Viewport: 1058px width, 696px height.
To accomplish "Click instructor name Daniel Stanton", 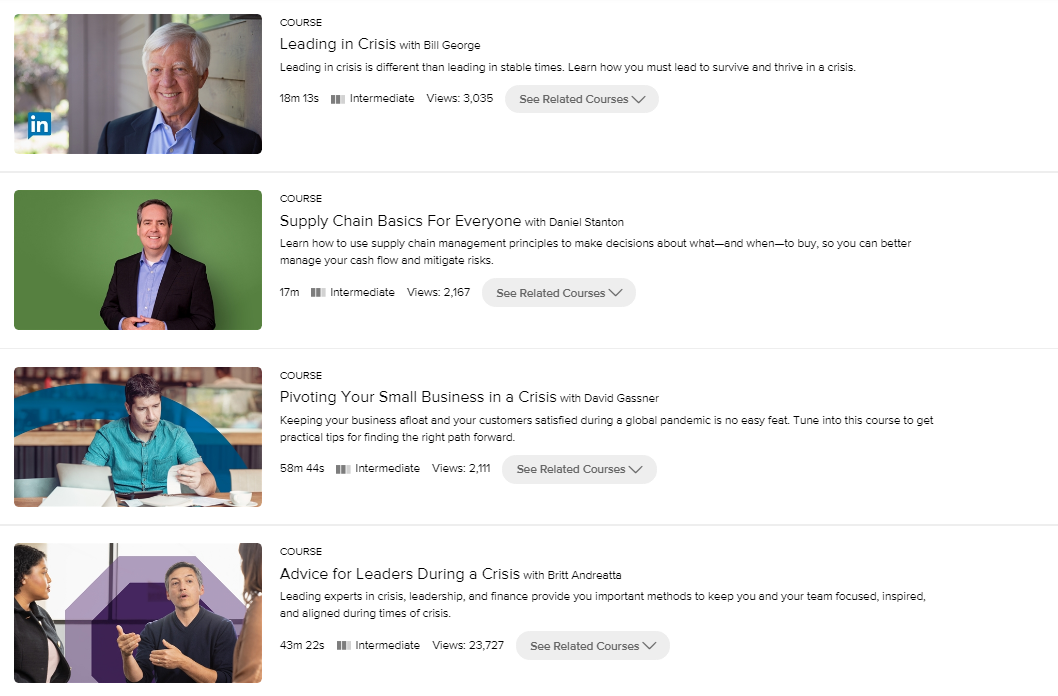I will tap(586, 222).
